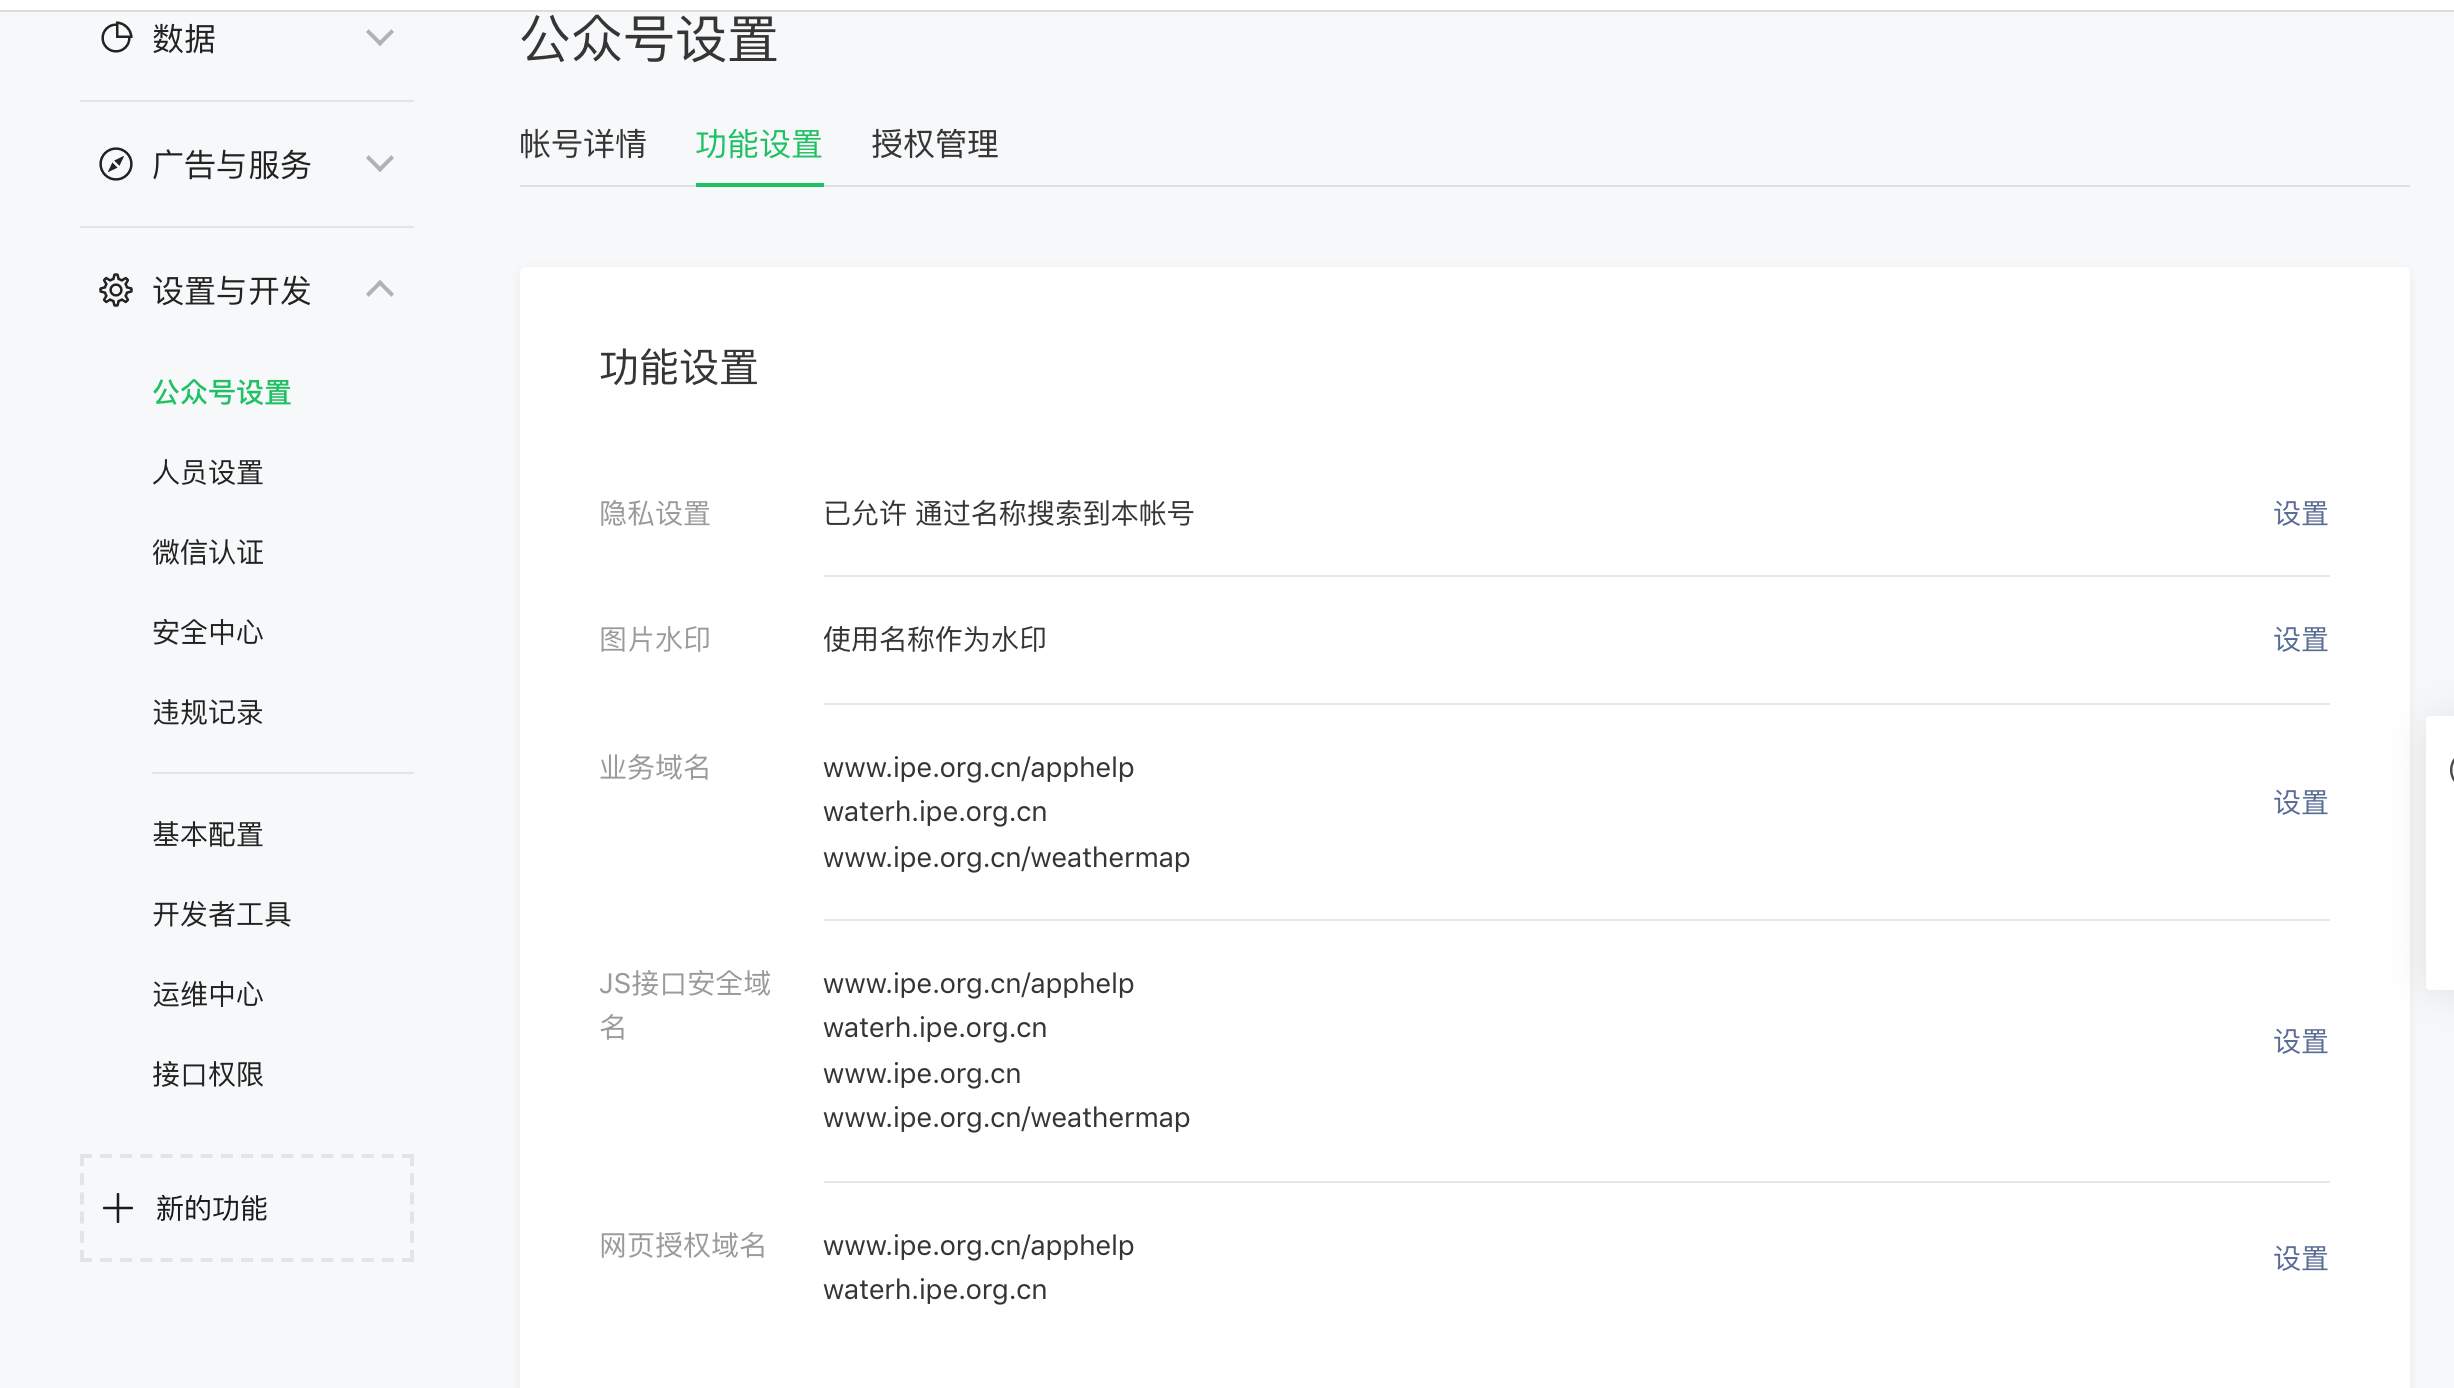Click the pie chart icon beside 数据
Viewport: 2454px width, 1388px height.
(116, 38)
